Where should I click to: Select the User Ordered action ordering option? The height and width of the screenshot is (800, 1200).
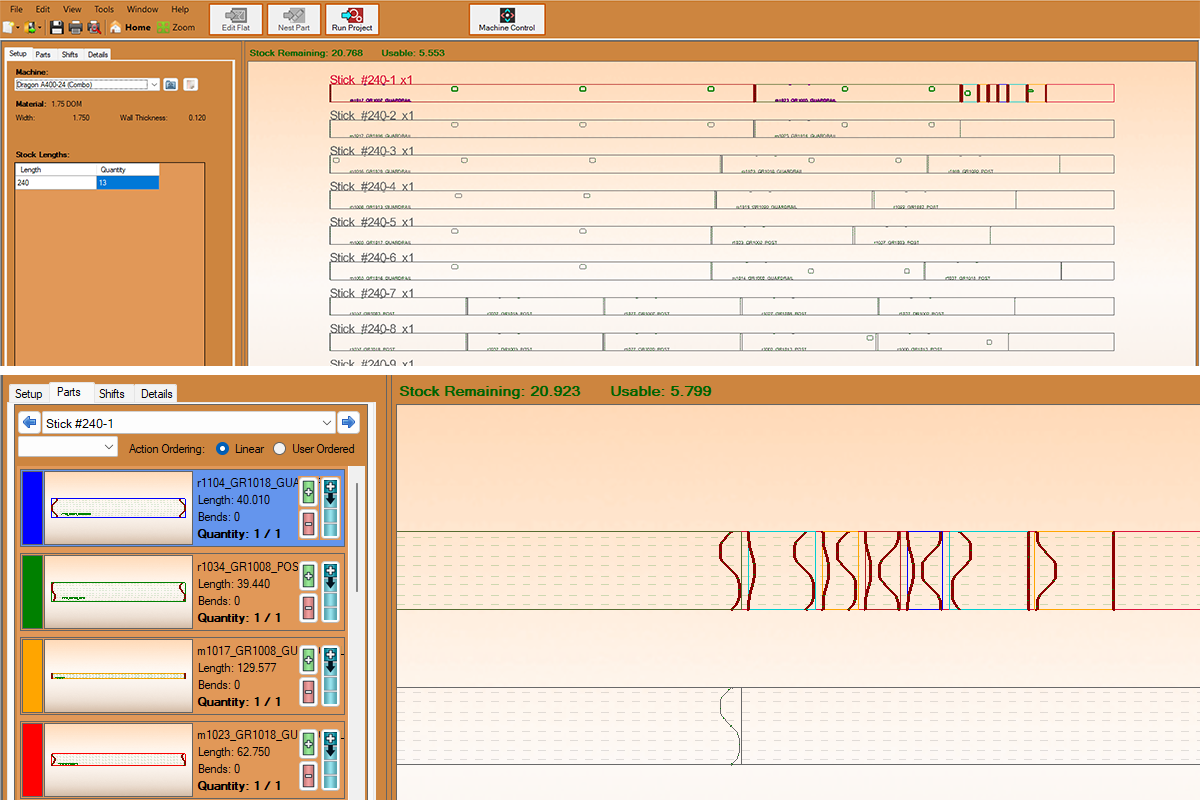pos(314,449)
